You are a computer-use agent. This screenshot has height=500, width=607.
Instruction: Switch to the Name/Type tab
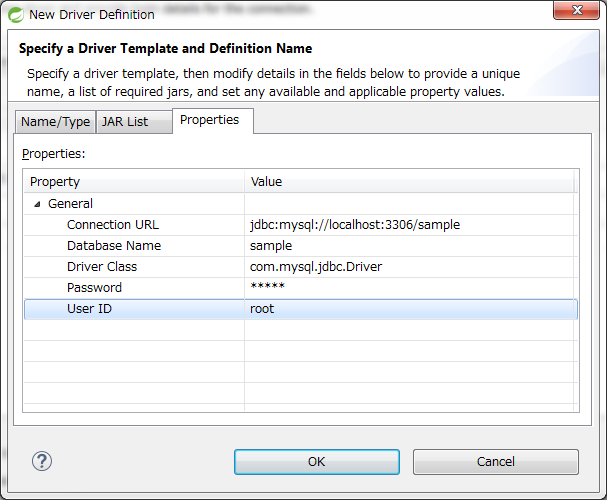[55, 122]
